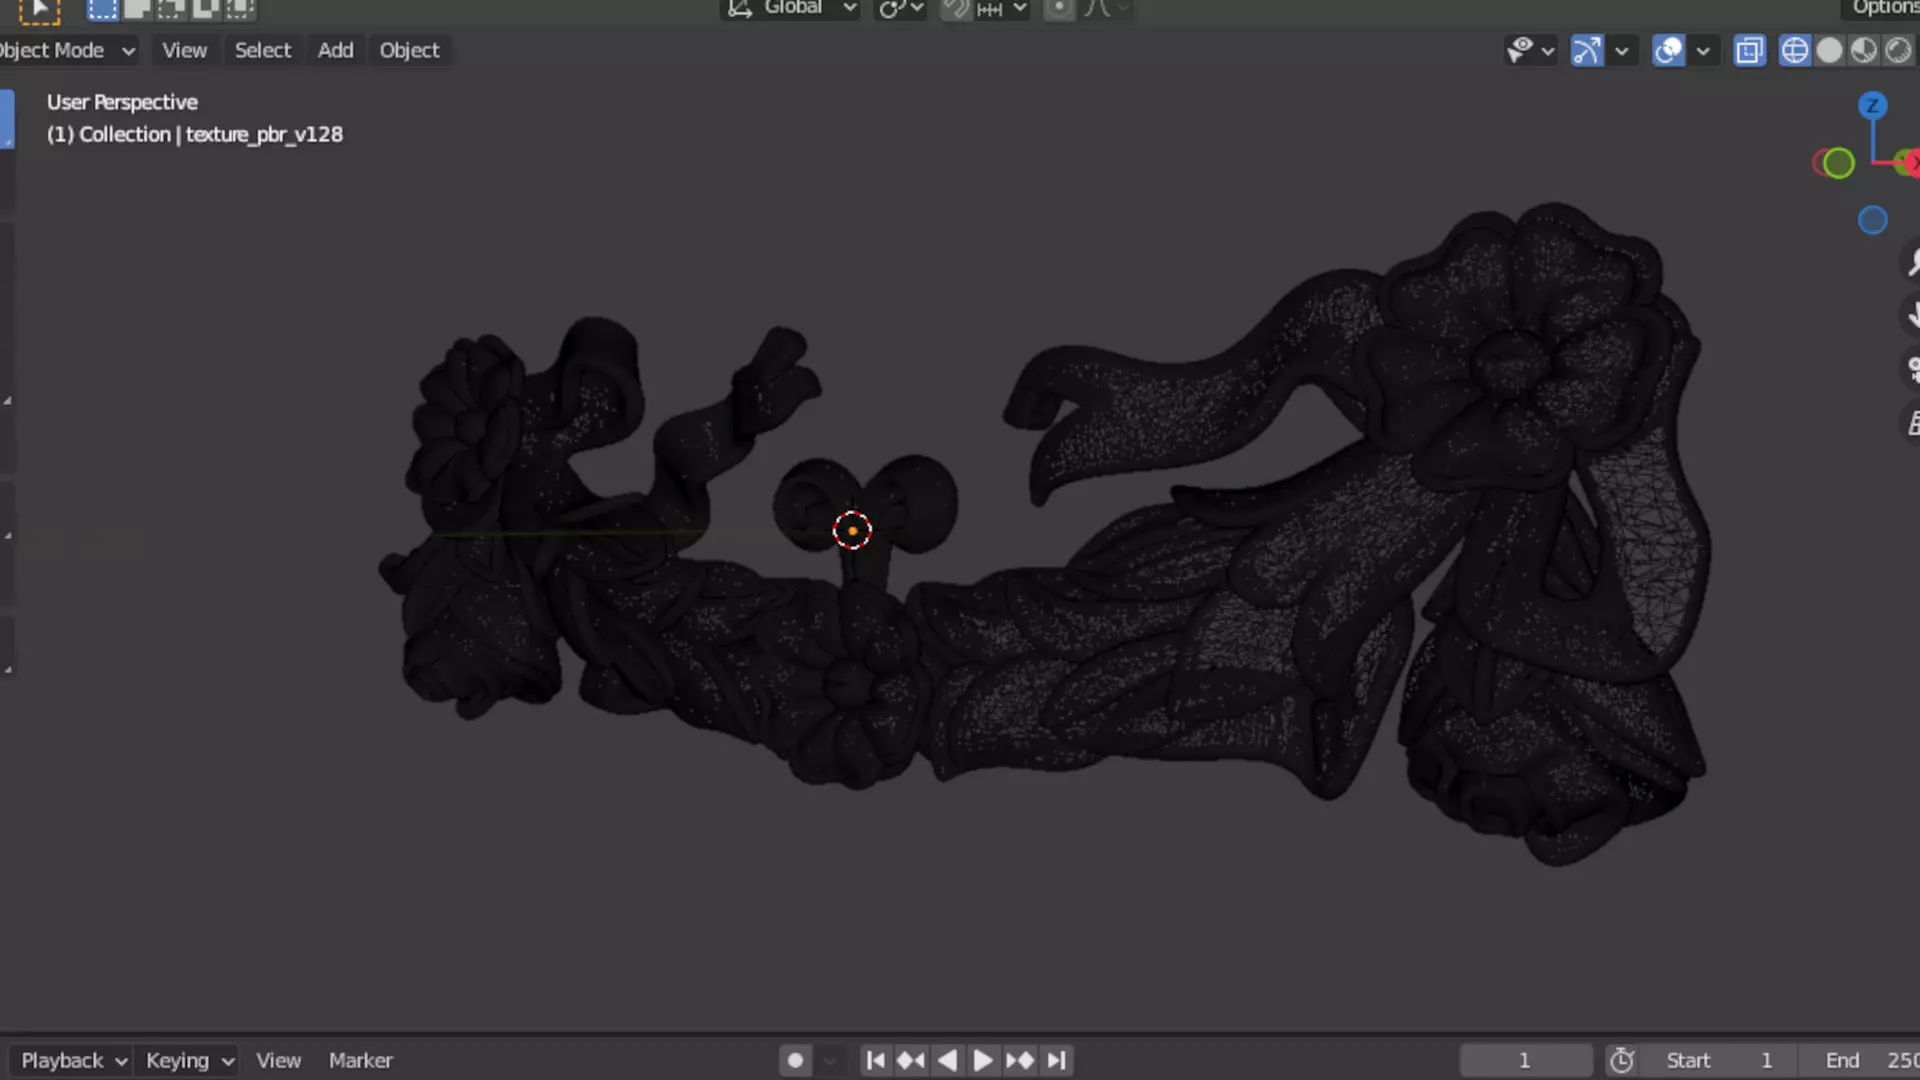Image resolution: width=1920 pixels, height=1080 pixels.
Task: Toggle X-ray mode icon
Action: pos(1750,51)
